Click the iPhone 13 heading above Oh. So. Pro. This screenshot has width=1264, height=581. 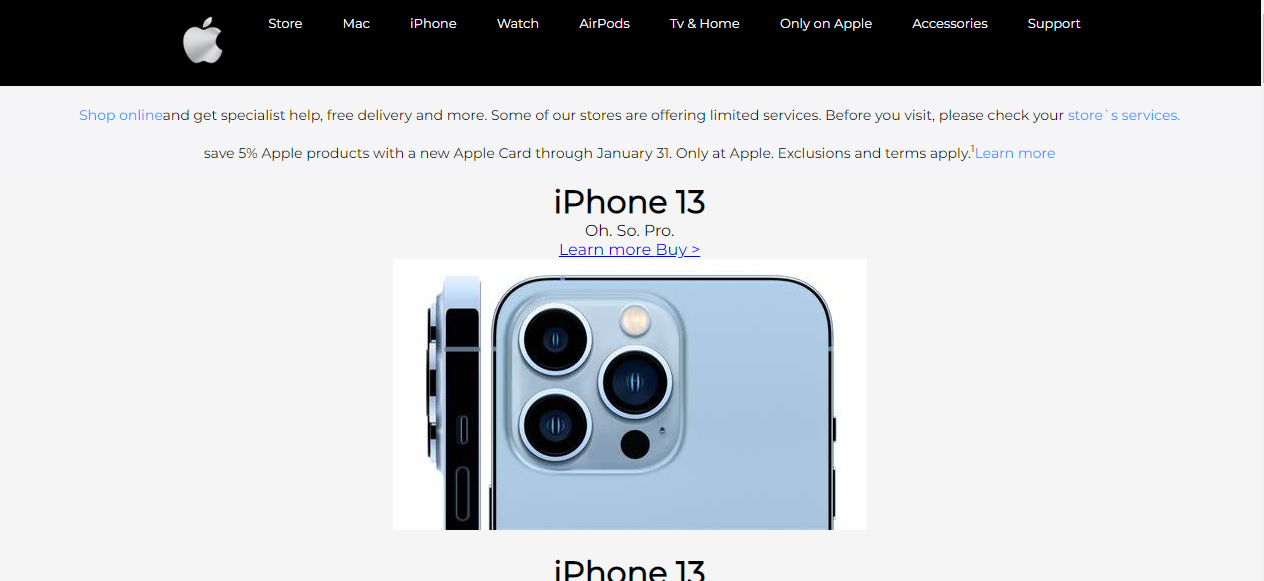point(630,202)
